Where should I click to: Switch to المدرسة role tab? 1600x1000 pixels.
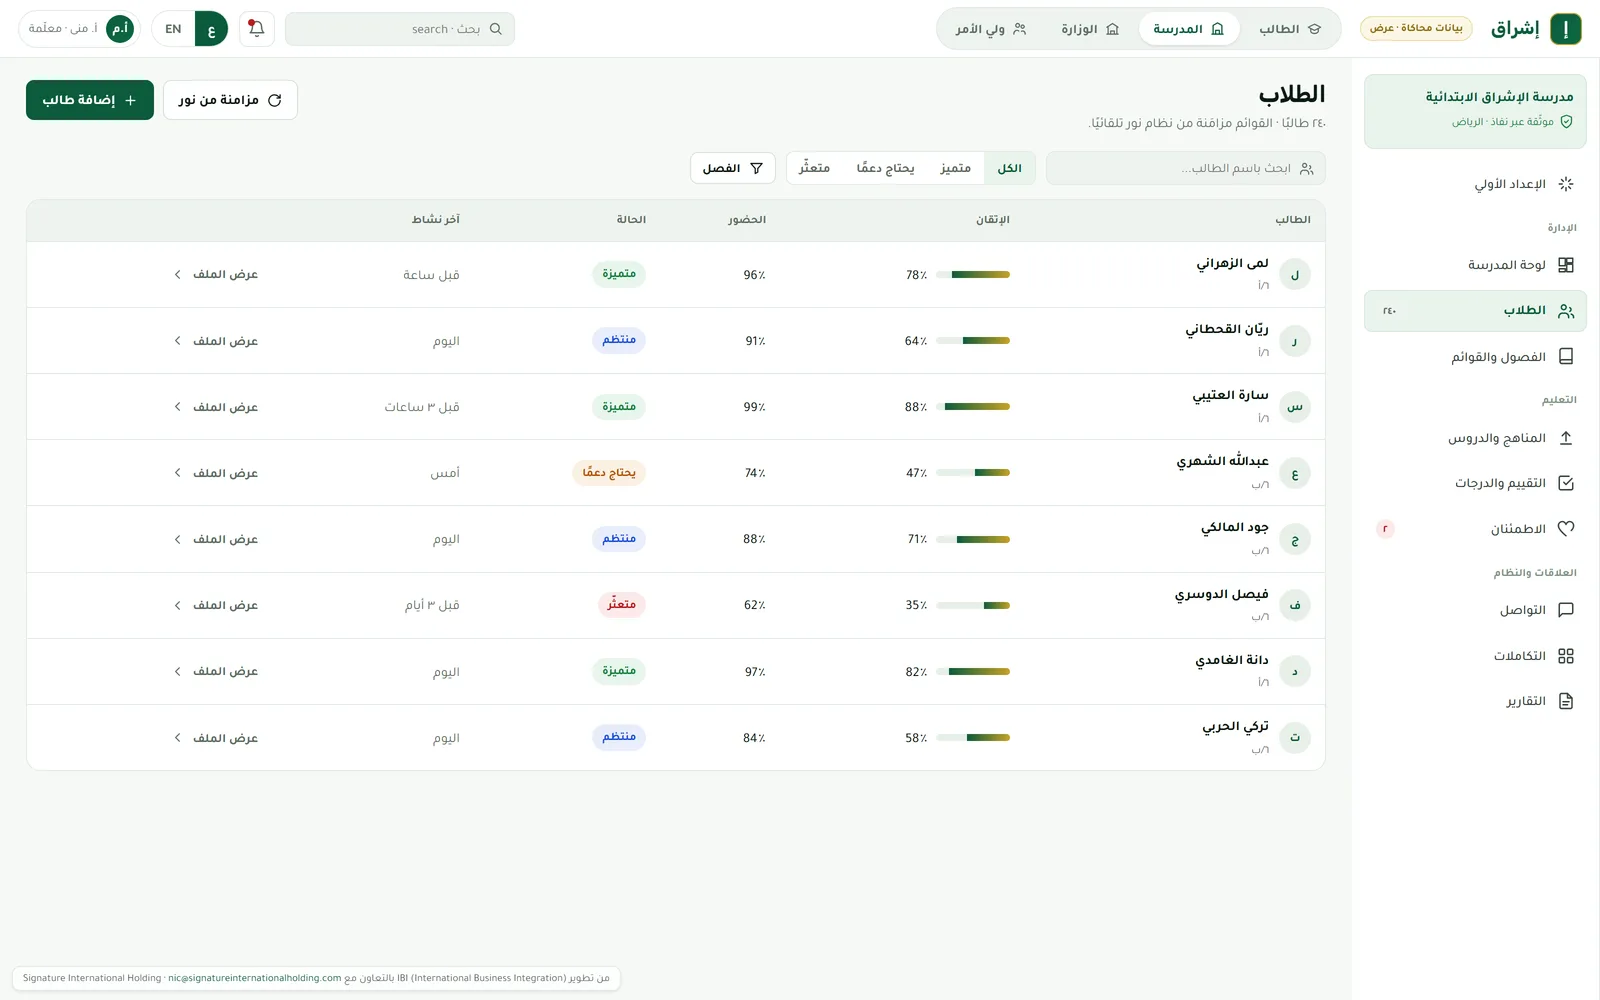pos(1189,29)
